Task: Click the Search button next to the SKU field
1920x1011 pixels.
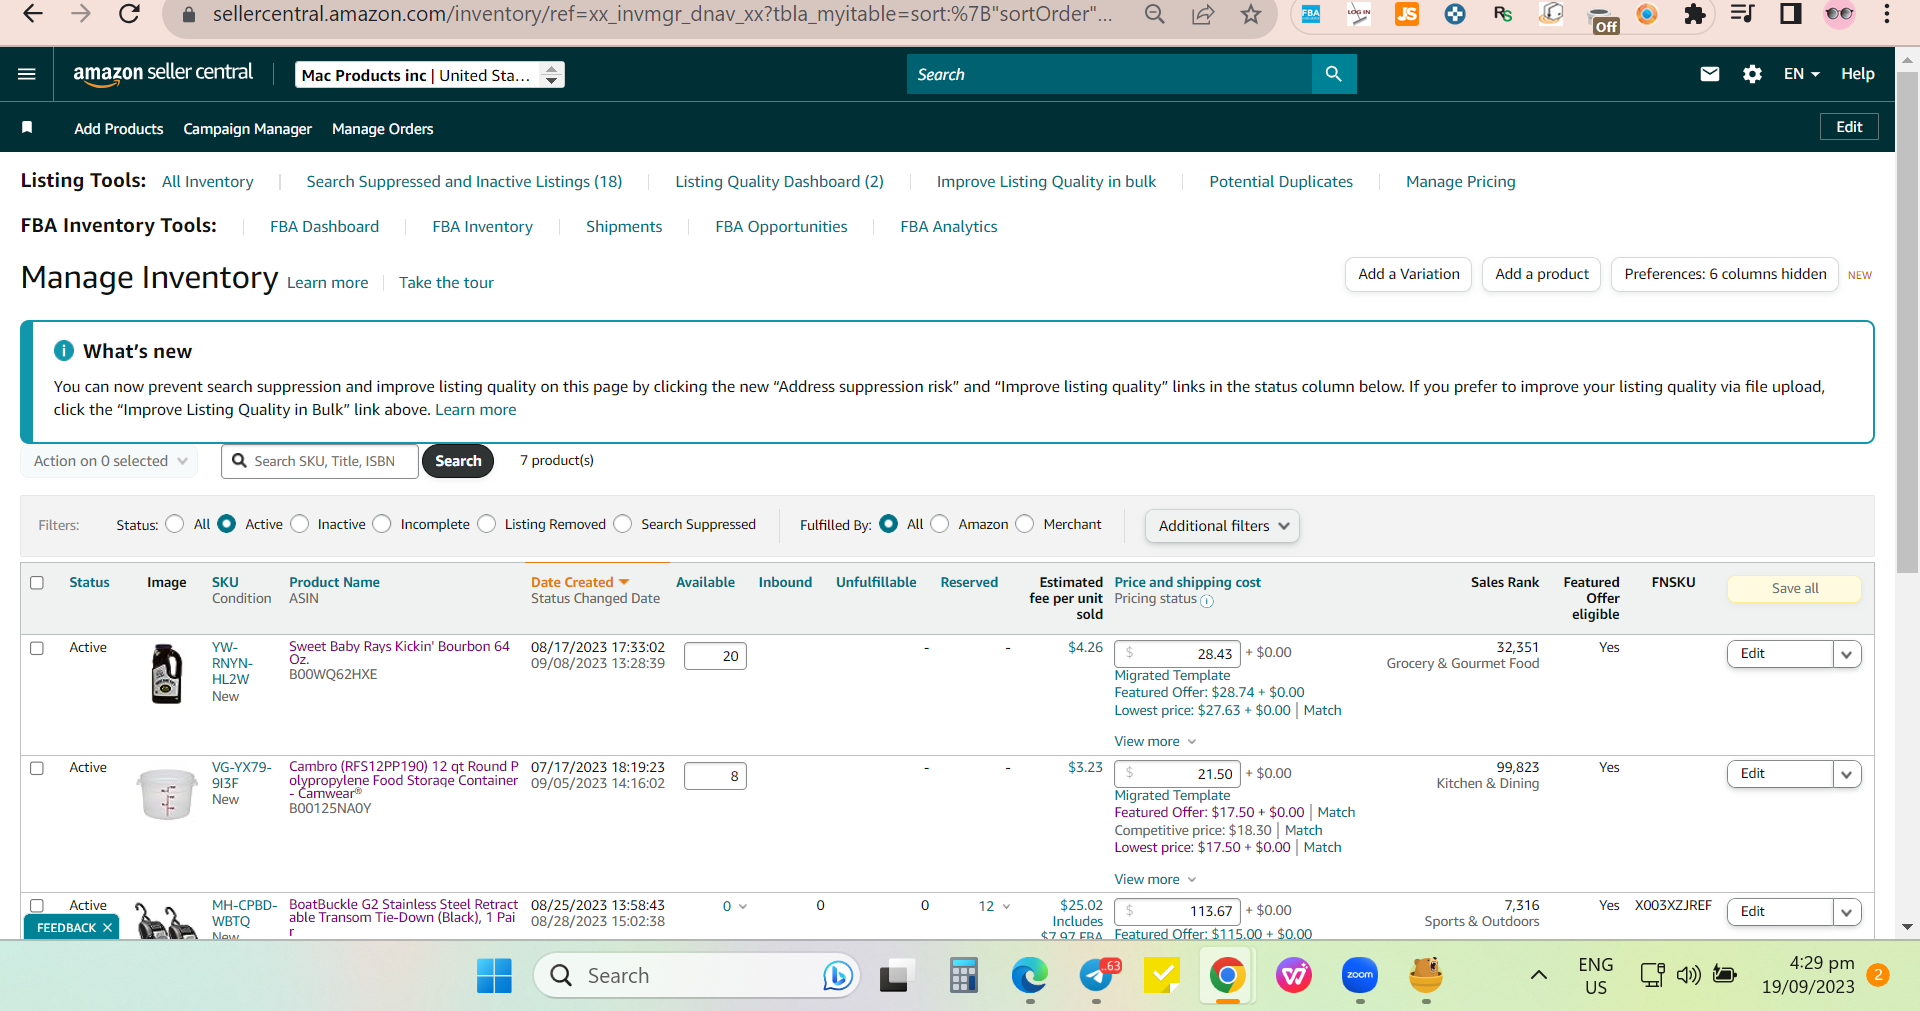Action: (458, 461)
